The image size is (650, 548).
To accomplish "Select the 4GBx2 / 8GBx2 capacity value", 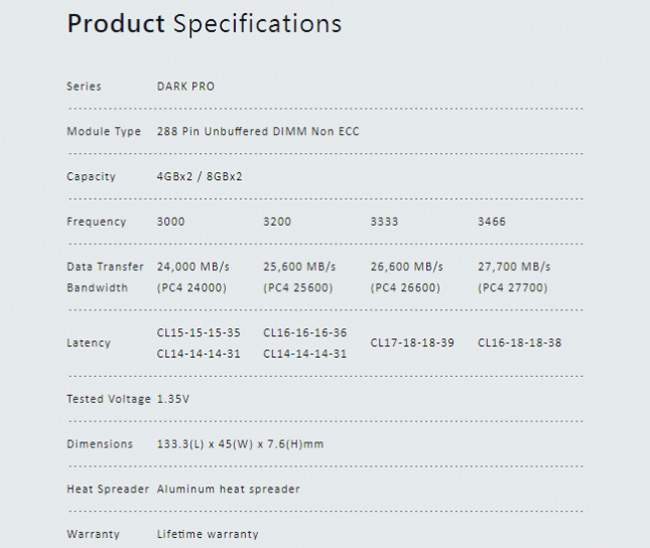I will (x=199, y=177).
